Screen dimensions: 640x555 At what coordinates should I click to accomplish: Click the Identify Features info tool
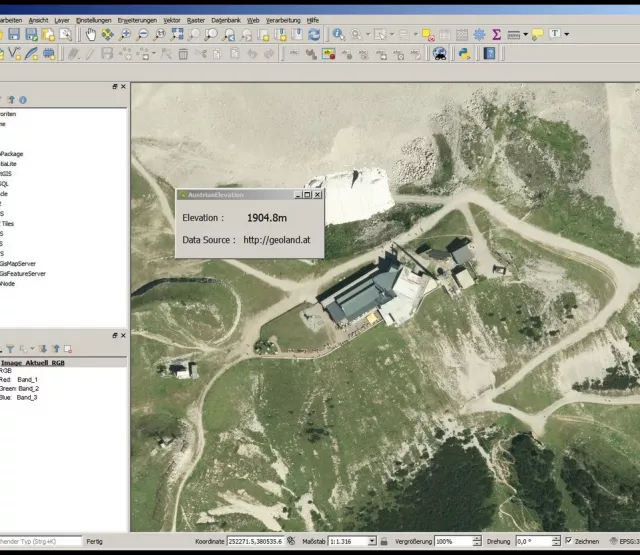click(337, 34)
